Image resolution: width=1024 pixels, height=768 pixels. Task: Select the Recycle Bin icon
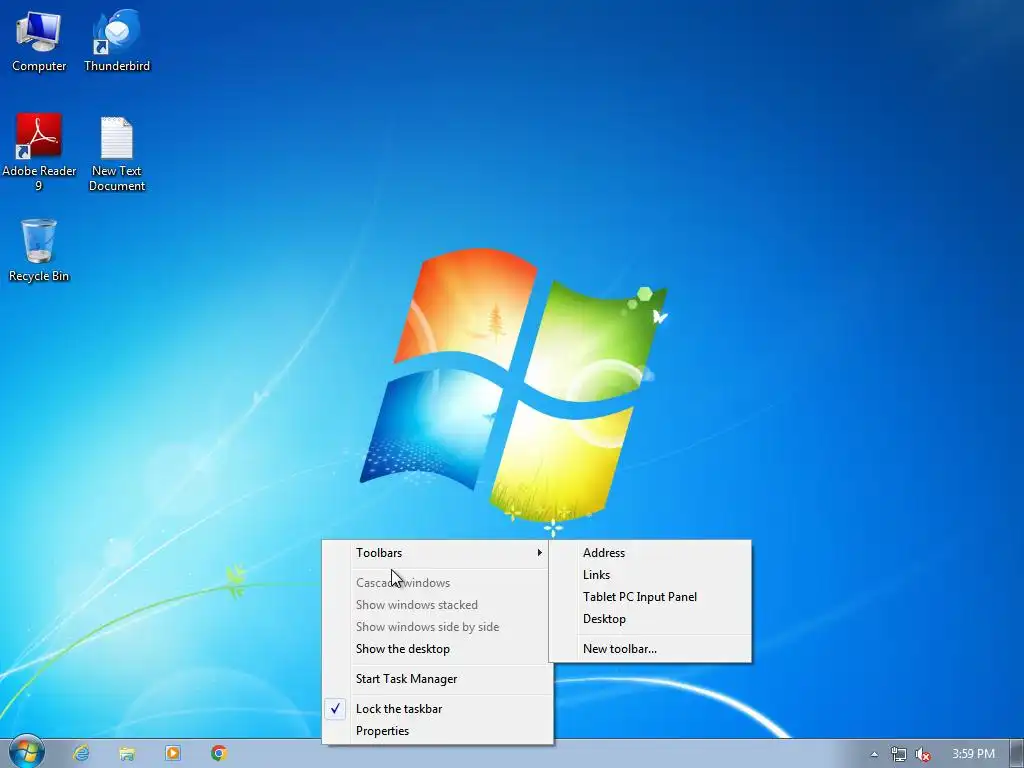[x=39, y=250]
